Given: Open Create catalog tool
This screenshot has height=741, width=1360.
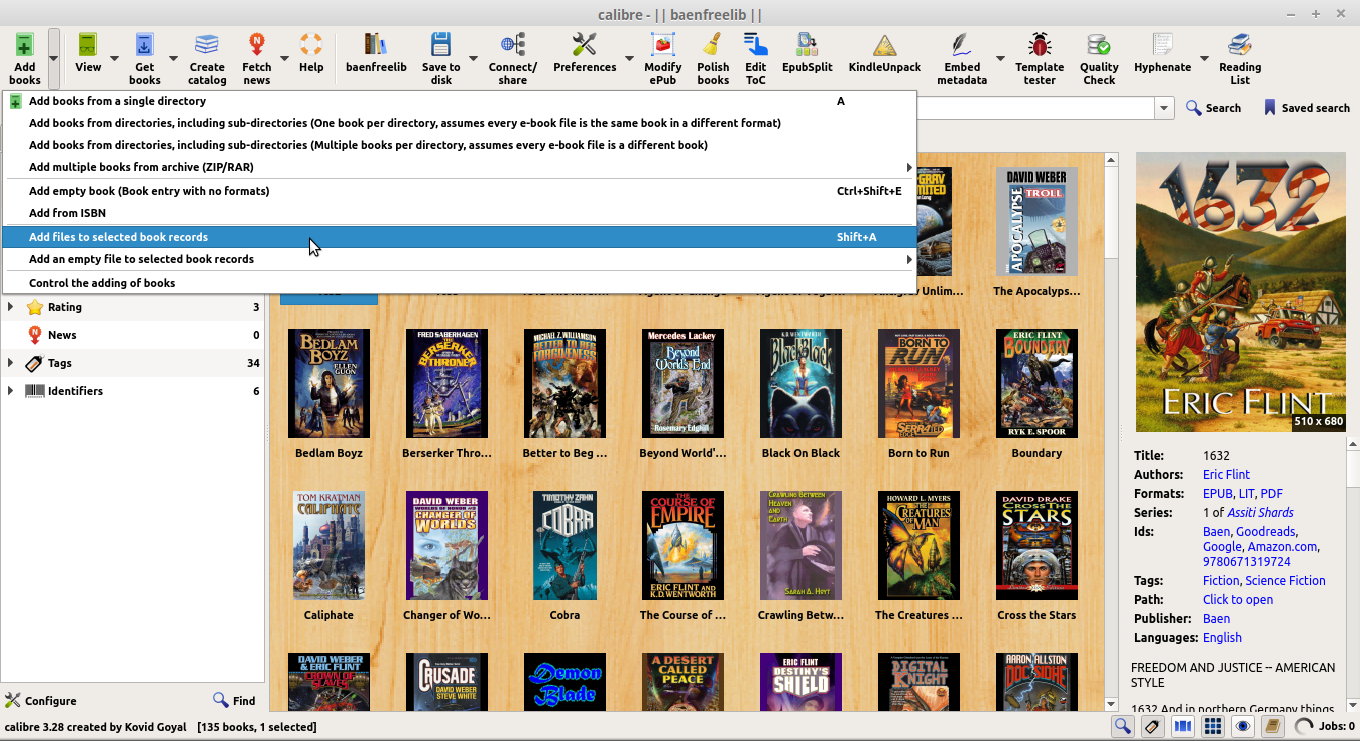Looking at the screenshot, I should [207, 46].
